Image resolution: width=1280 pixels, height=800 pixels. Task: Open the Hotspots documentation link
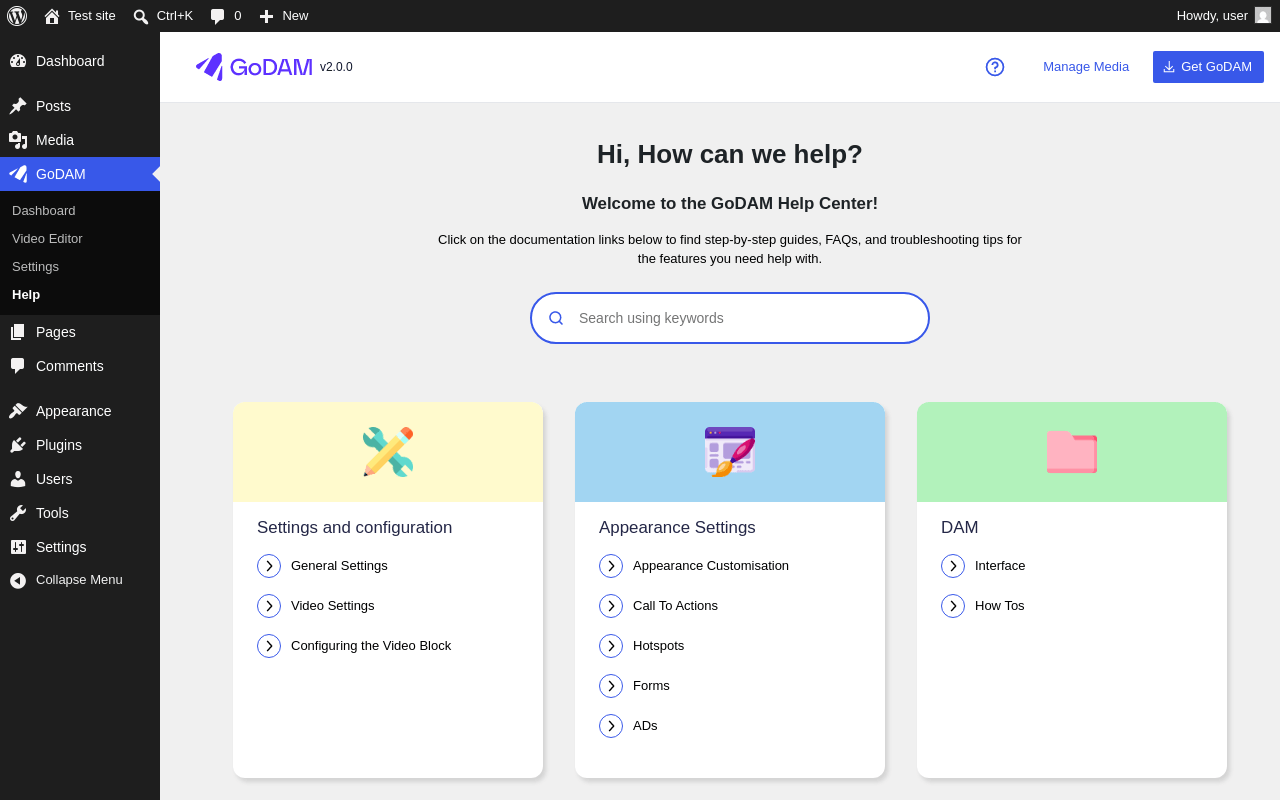tap(658, 646)
